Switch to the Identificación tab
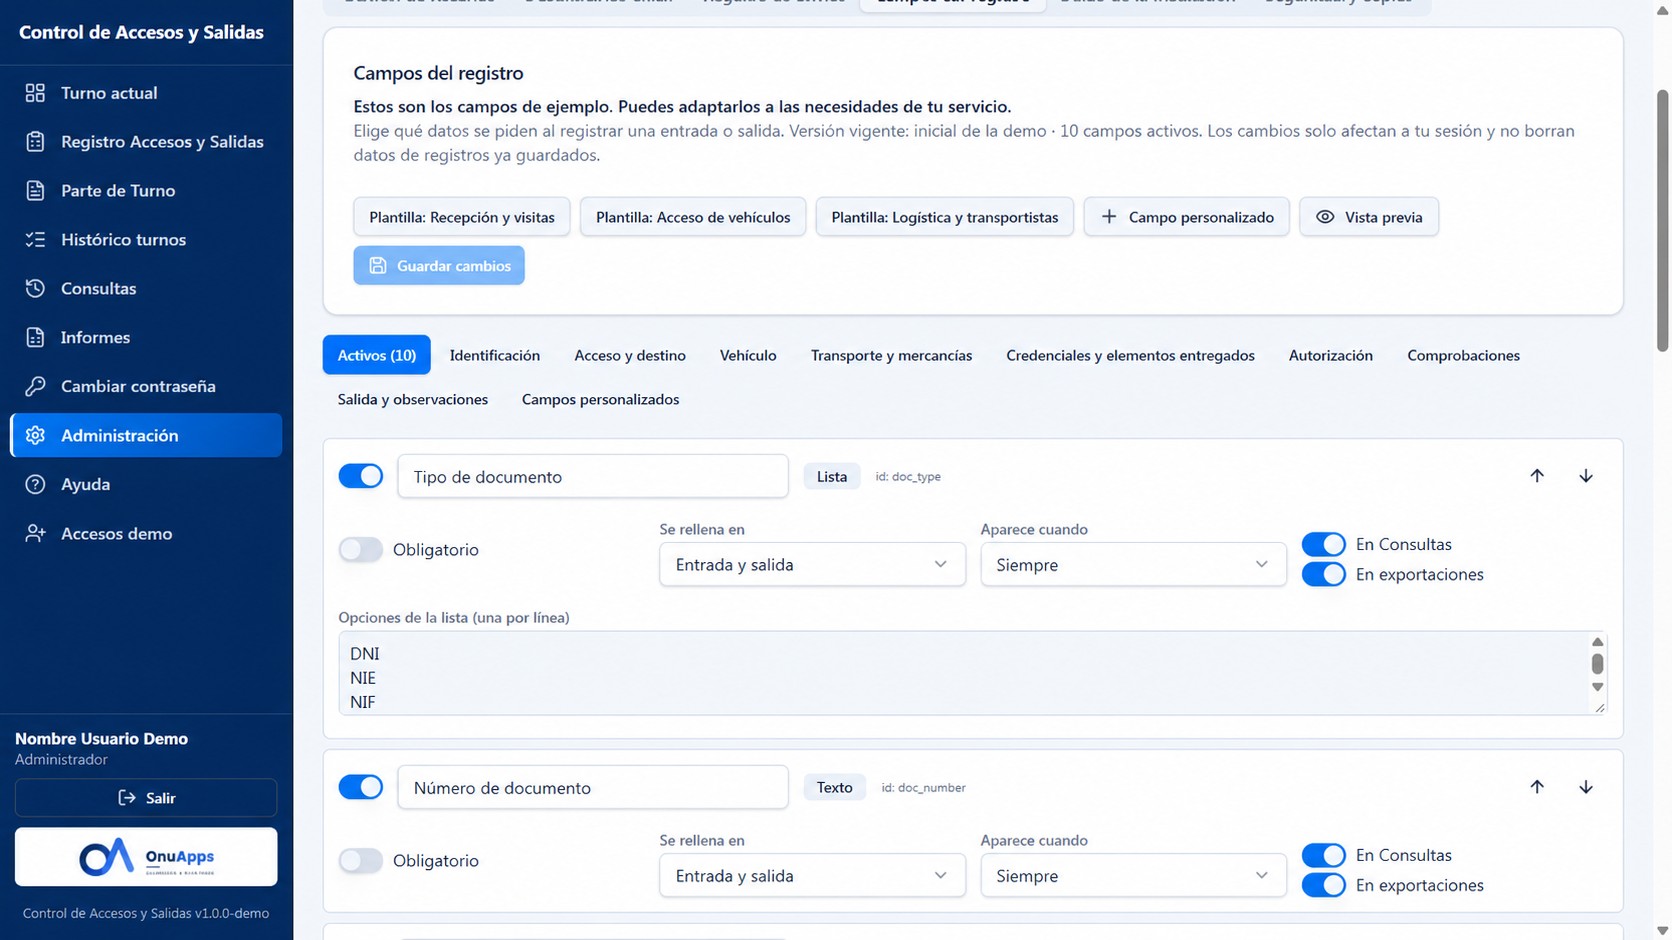The image size is (1672, 940). [x=495, y=355]
